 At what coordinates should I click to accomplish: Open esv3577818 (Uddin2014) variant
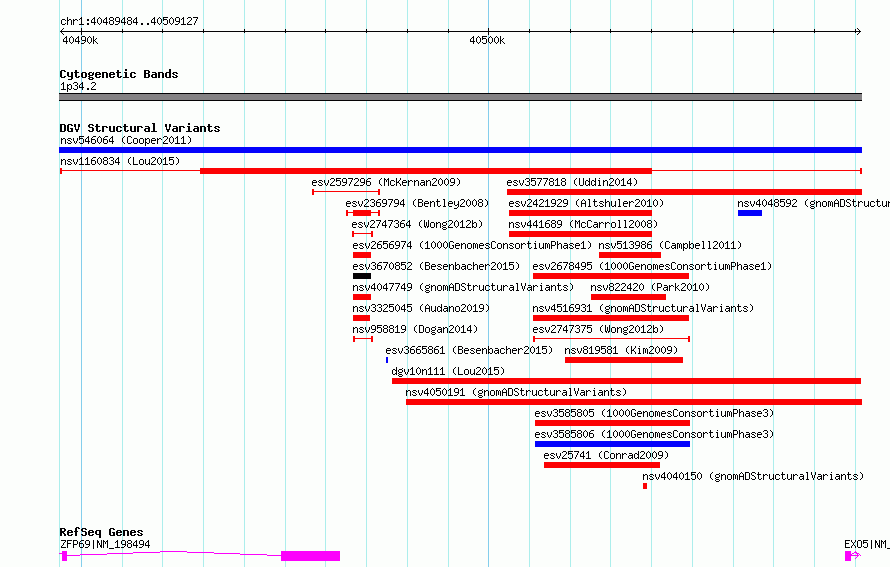click(572, 182)
